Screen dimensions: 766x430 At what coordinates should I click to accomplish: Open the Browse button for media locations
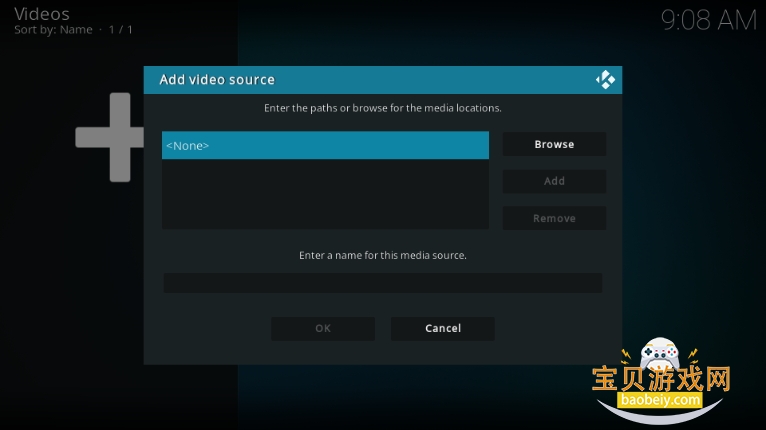tap(554, 144)
